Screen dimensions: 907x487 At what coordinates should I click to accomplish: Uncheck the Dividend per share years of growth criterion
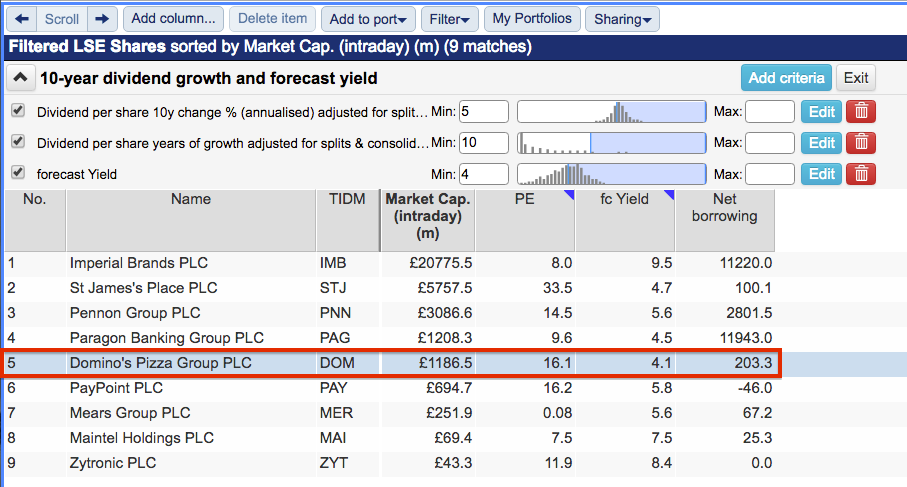click(18, 142)
